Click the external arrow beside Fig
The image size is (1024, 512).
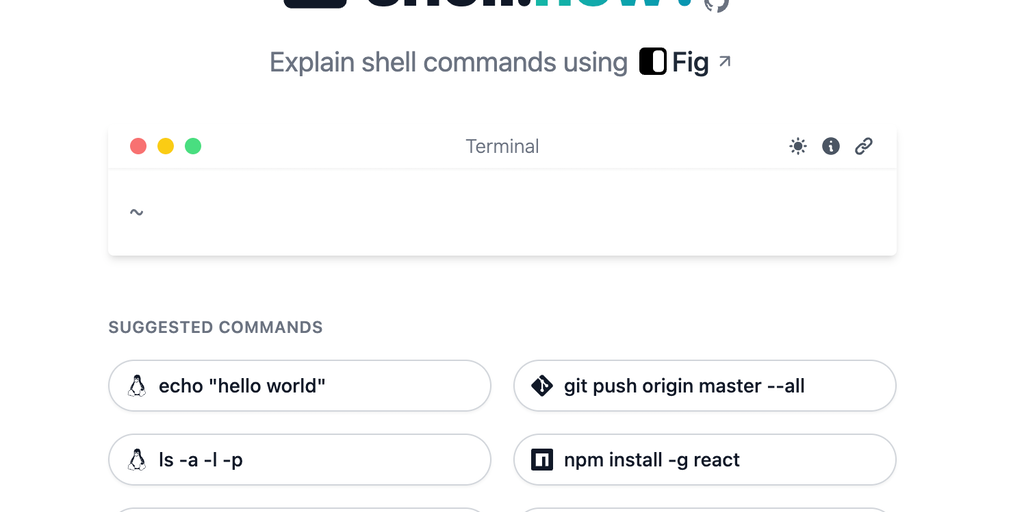point(725,61)
